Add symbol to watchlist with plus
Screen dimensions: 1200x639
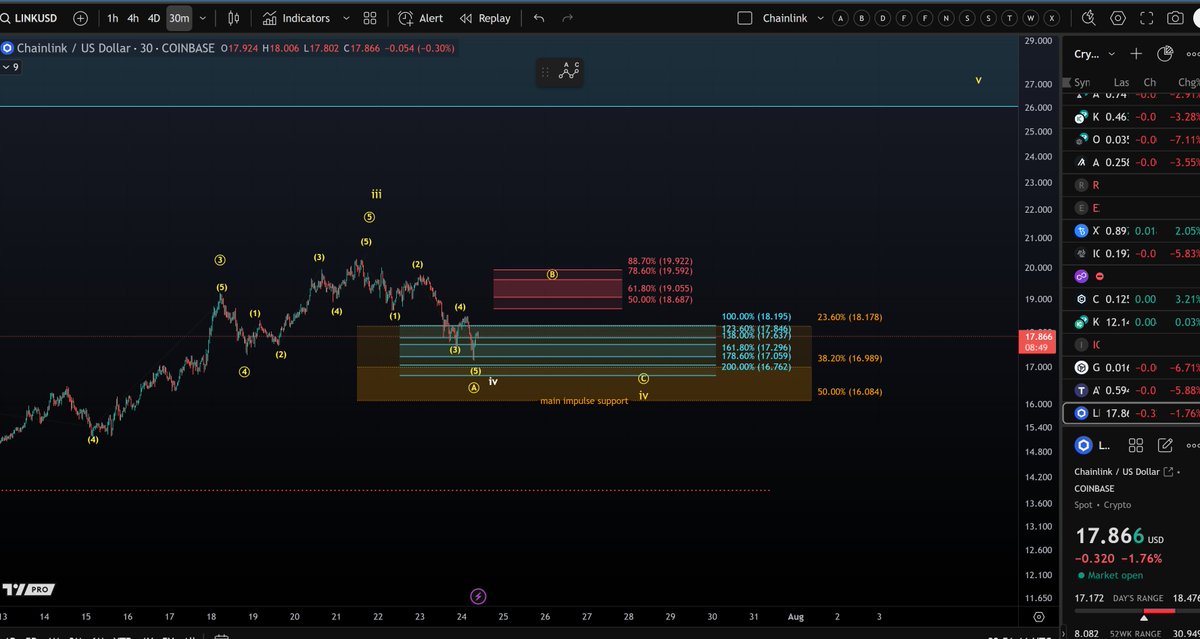click(1136, 54)
